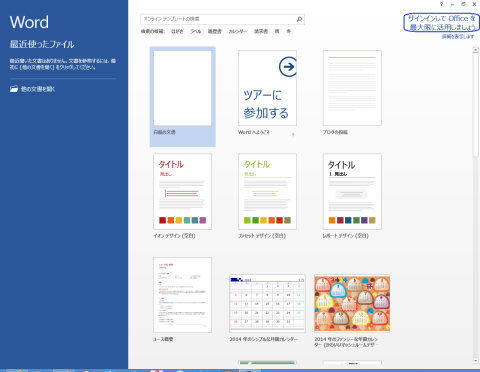The height and width of the screenshot is (372, 480).
Task: Select the はがき suggested search
Action: click(x=177, y=31)
